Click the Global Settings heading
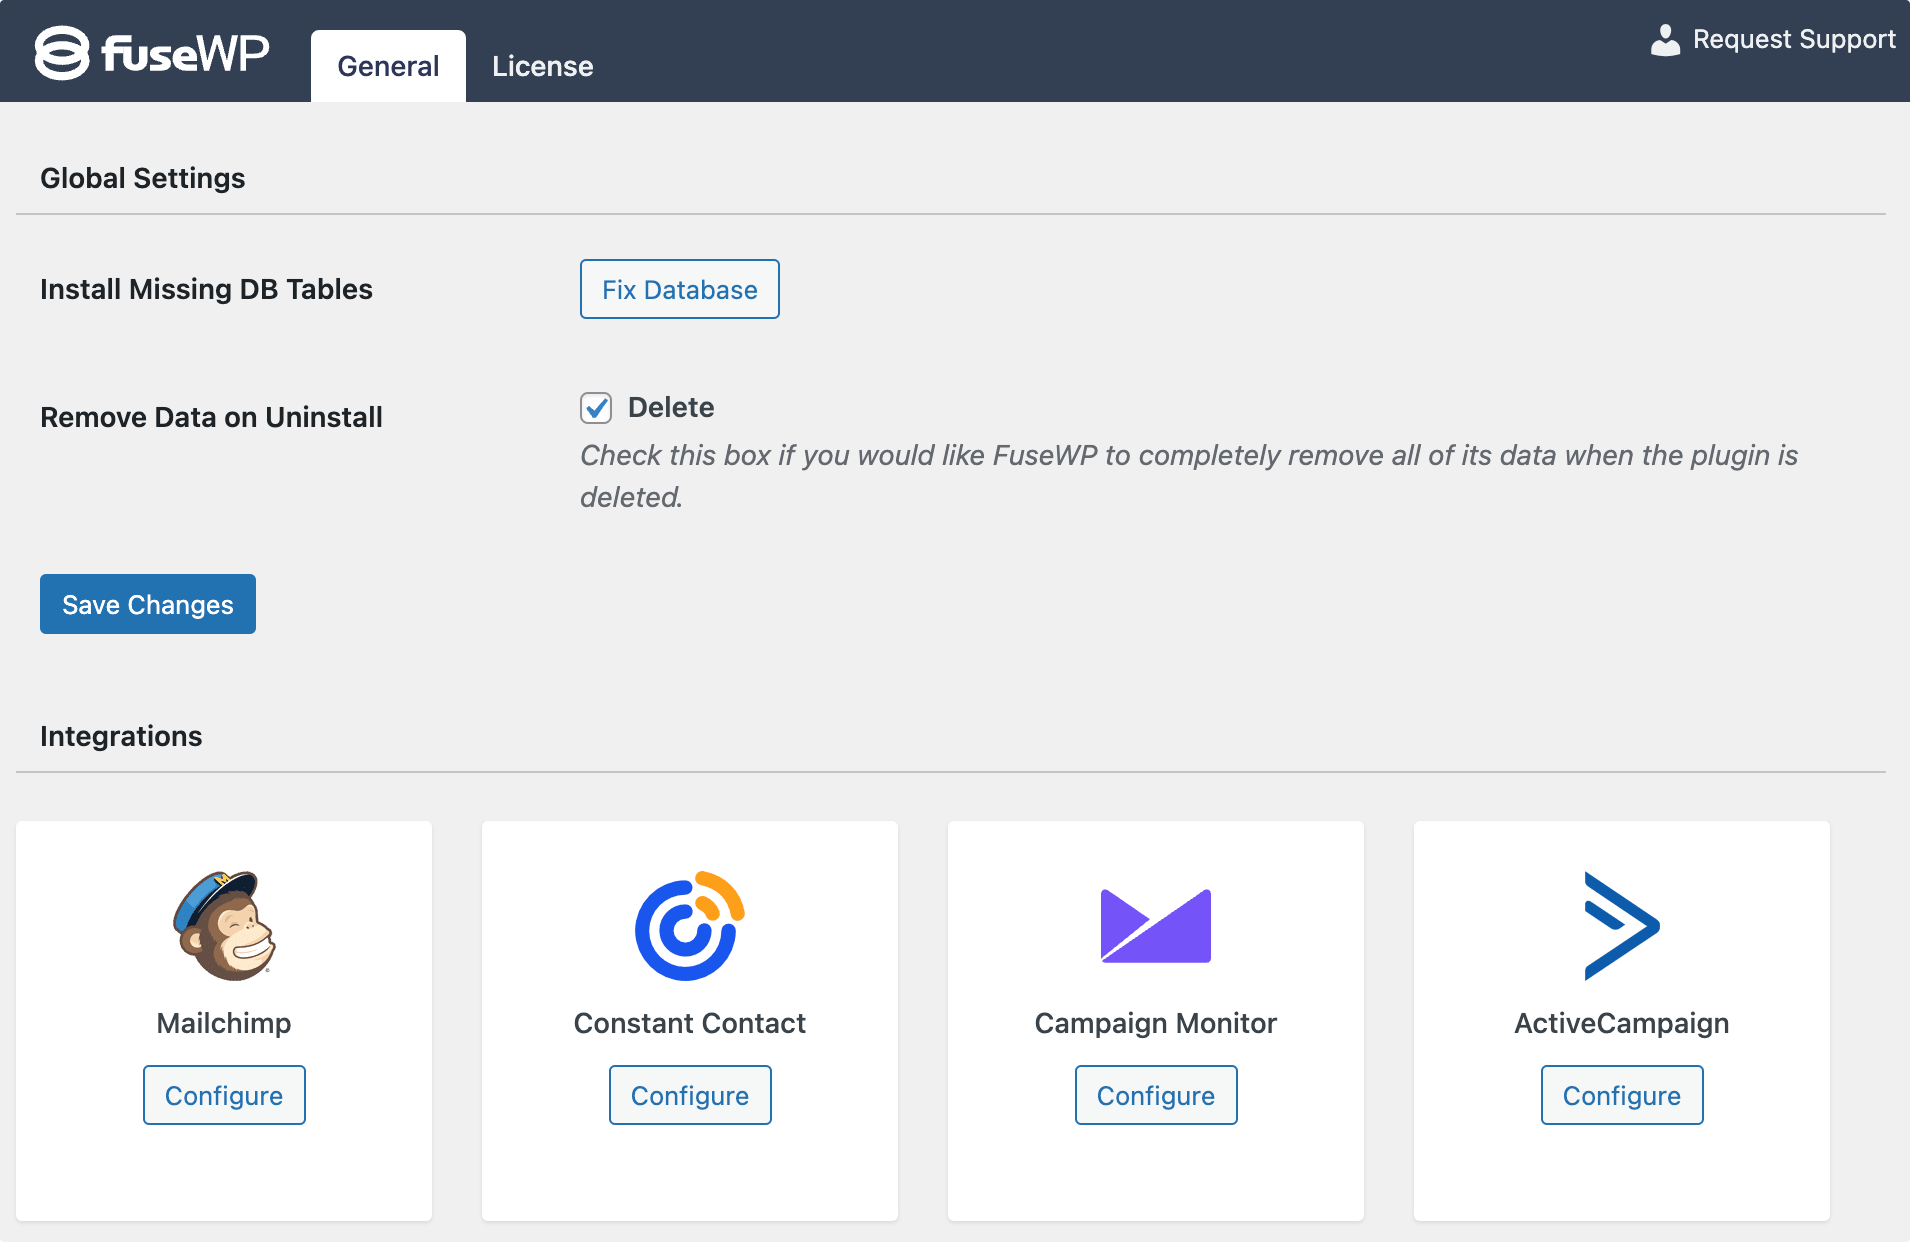 [x=143, y=178]
